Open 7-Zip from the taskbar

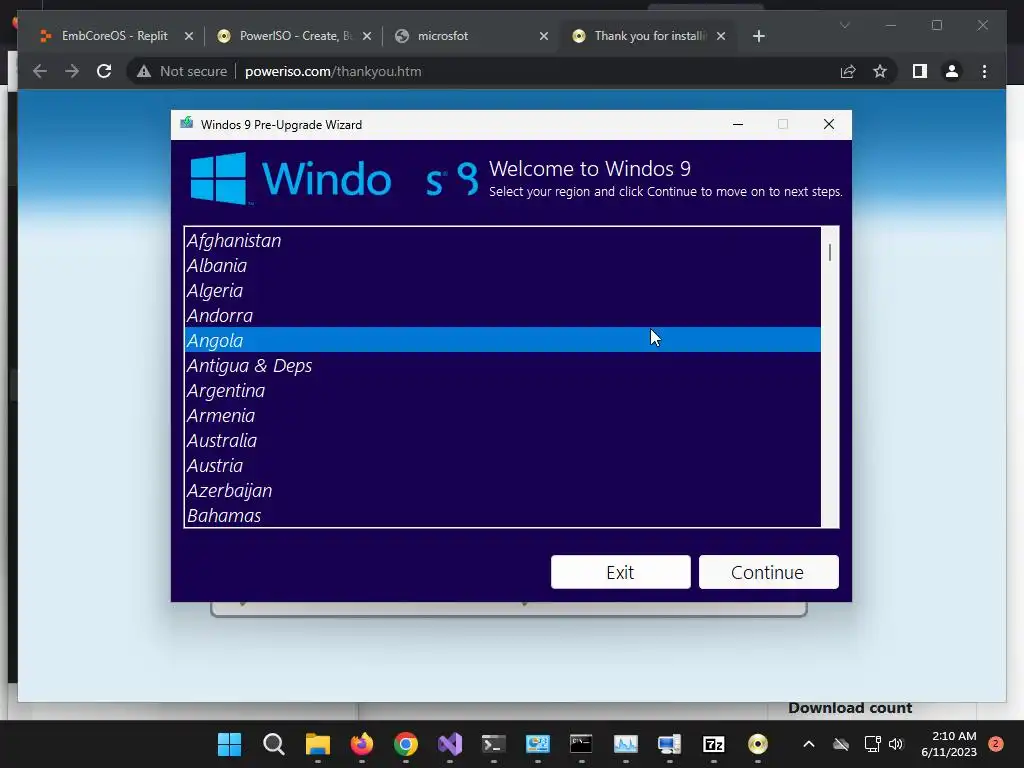[x=714, y=744]
